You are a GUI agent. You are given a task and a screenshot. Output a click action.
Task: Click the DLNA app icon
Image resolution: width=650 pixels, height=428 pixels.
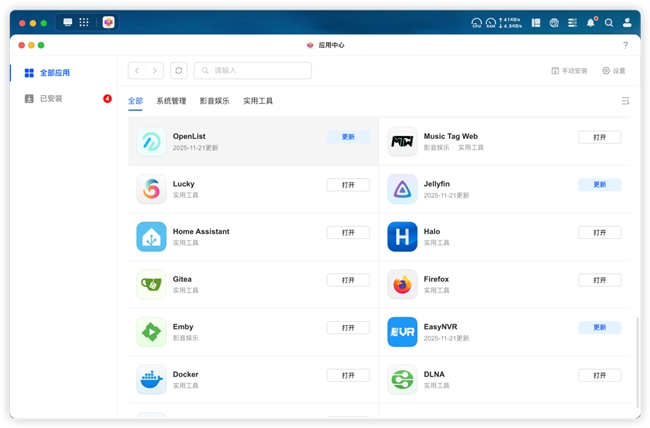click(x=402, y=379)
